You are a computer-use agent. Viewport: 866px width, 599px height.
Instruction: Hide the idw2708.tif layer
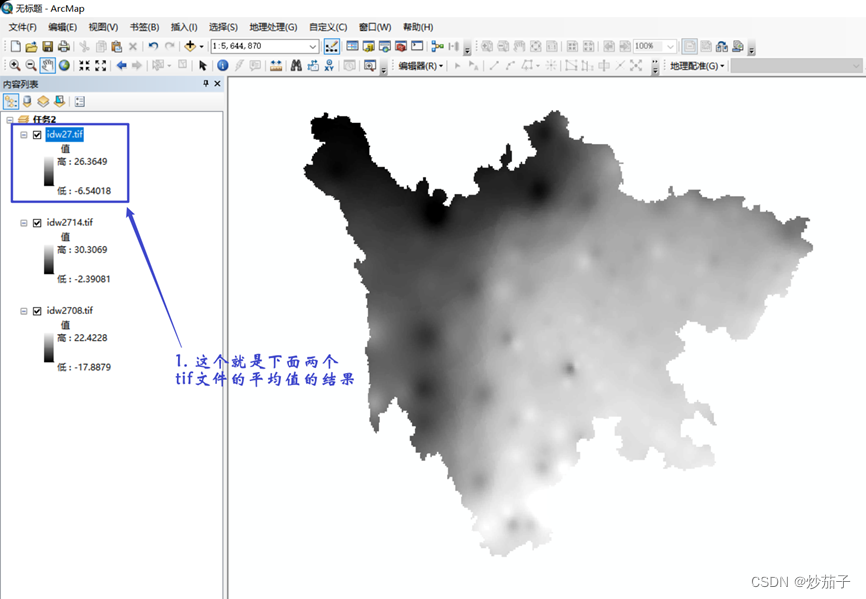37,311
